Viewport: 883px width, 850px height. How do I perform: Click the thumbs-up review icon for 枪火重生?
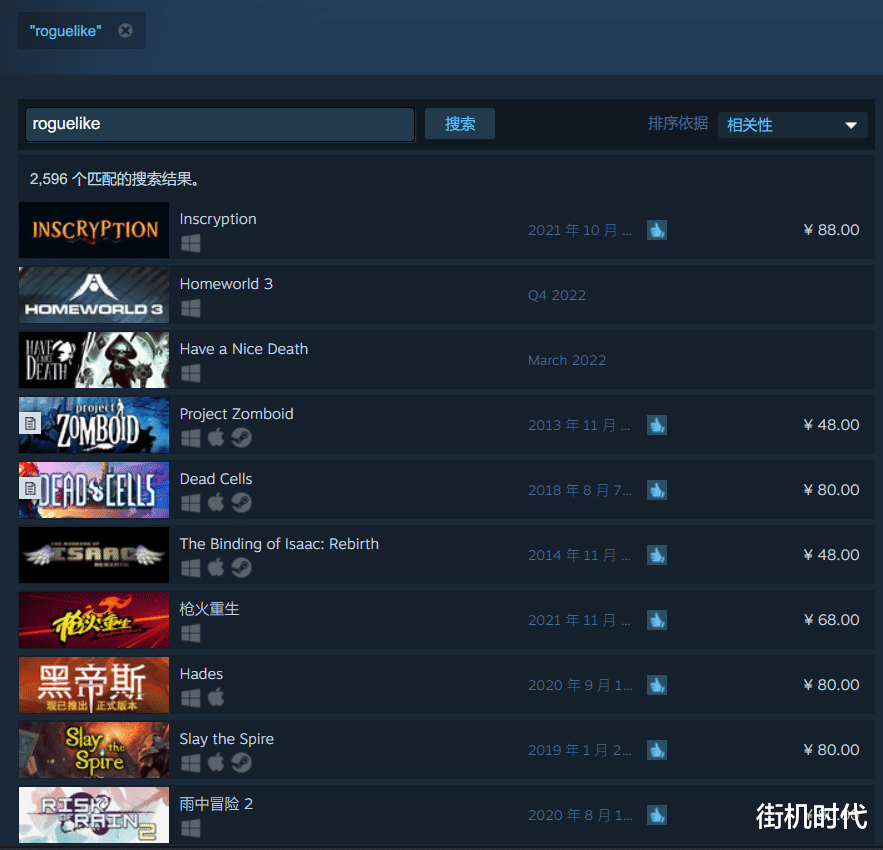(657, 620)
